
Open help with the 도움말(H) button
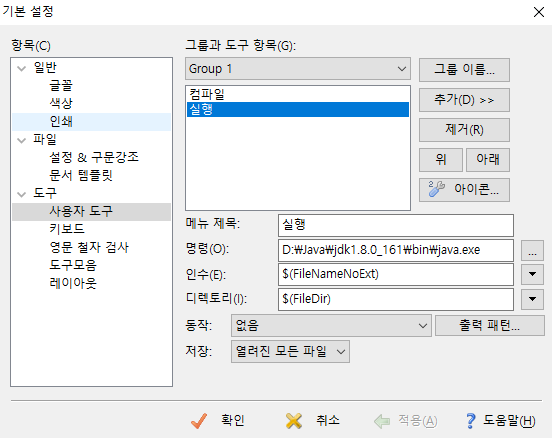pyautogui.click(x=501, y=420)
